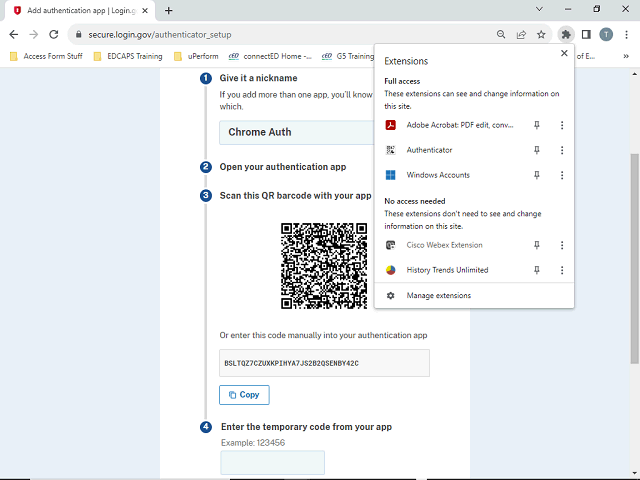Click the 'Open your authentication app' heading
Screen dimensions: 640x480
(x=283, y=167)
